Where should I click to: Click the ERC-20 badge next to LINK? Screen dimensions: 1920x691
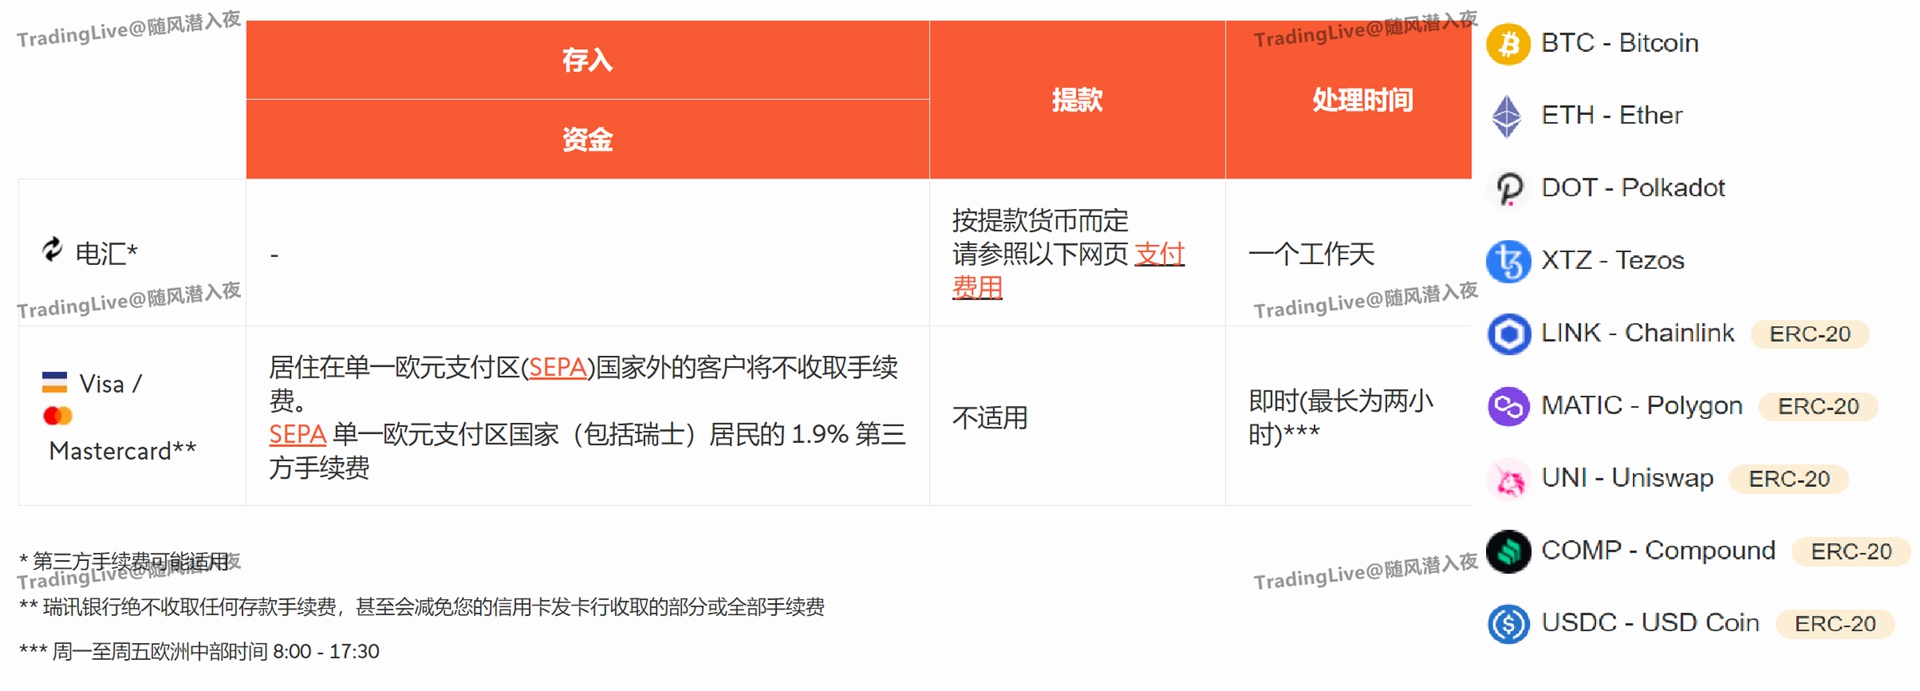tap(1809, 334)
